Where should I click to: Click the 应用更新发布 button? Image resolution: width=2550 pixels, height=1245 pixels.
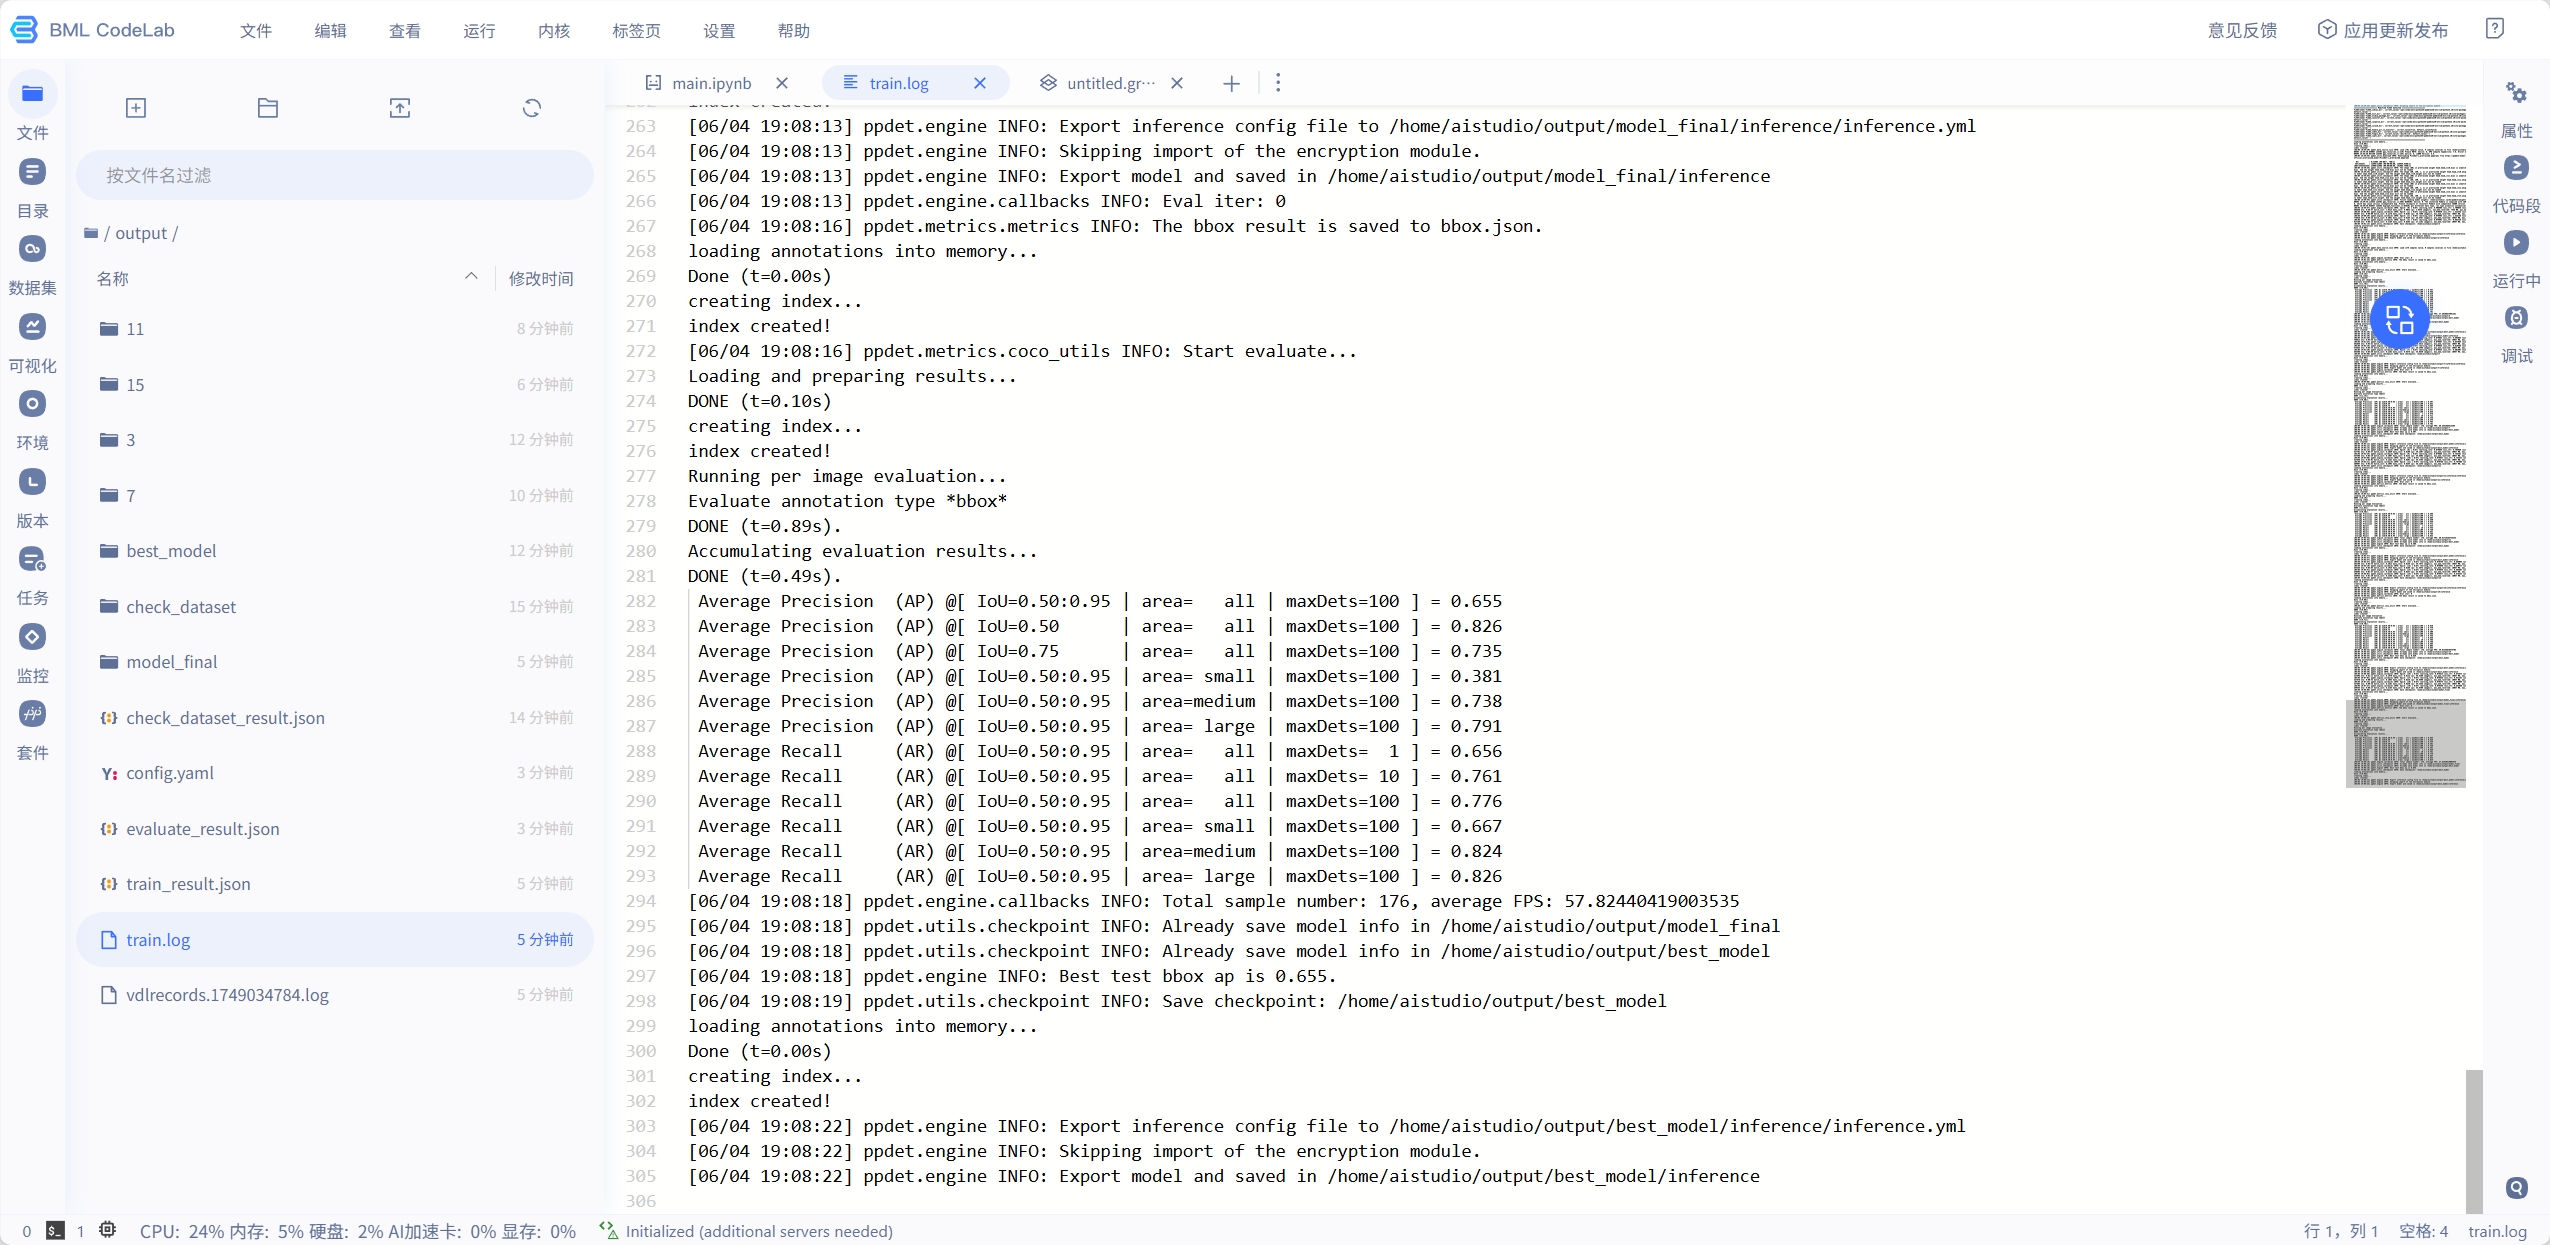(2384, 31)
